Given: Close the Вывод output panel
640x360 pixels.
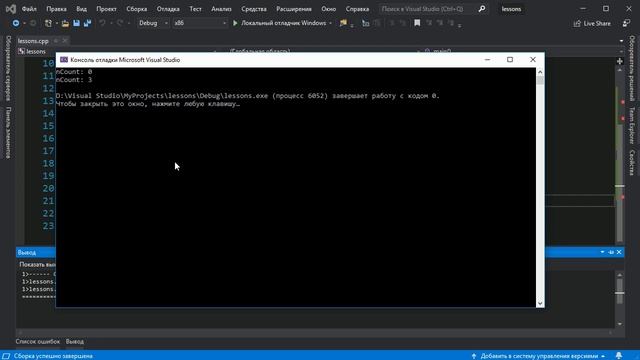Looking at the screenshot, I should point(619,252).
